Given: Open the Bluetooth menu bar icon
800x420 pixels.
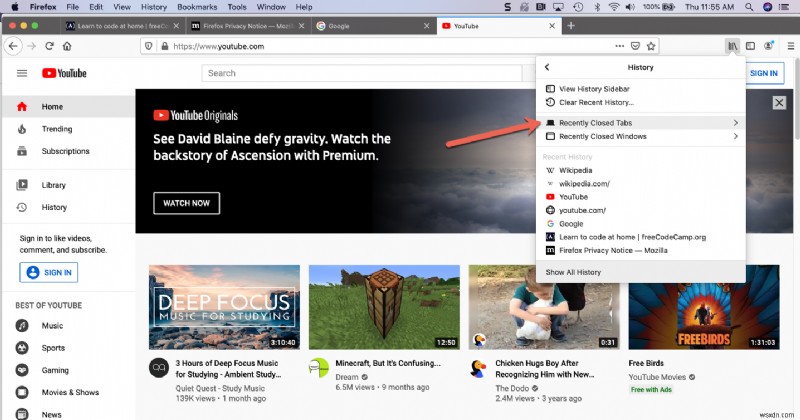Looking at the screenshot, I should (x=597, y=7).
